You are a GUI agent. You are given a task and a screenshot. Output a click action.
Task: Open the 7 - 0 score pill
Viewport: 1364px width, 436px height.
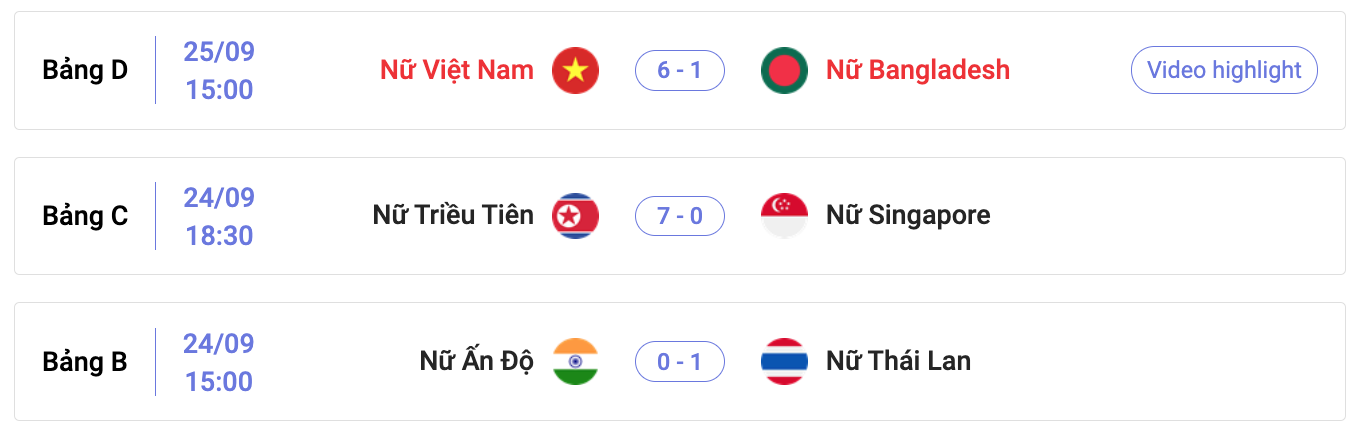(680, 216)
